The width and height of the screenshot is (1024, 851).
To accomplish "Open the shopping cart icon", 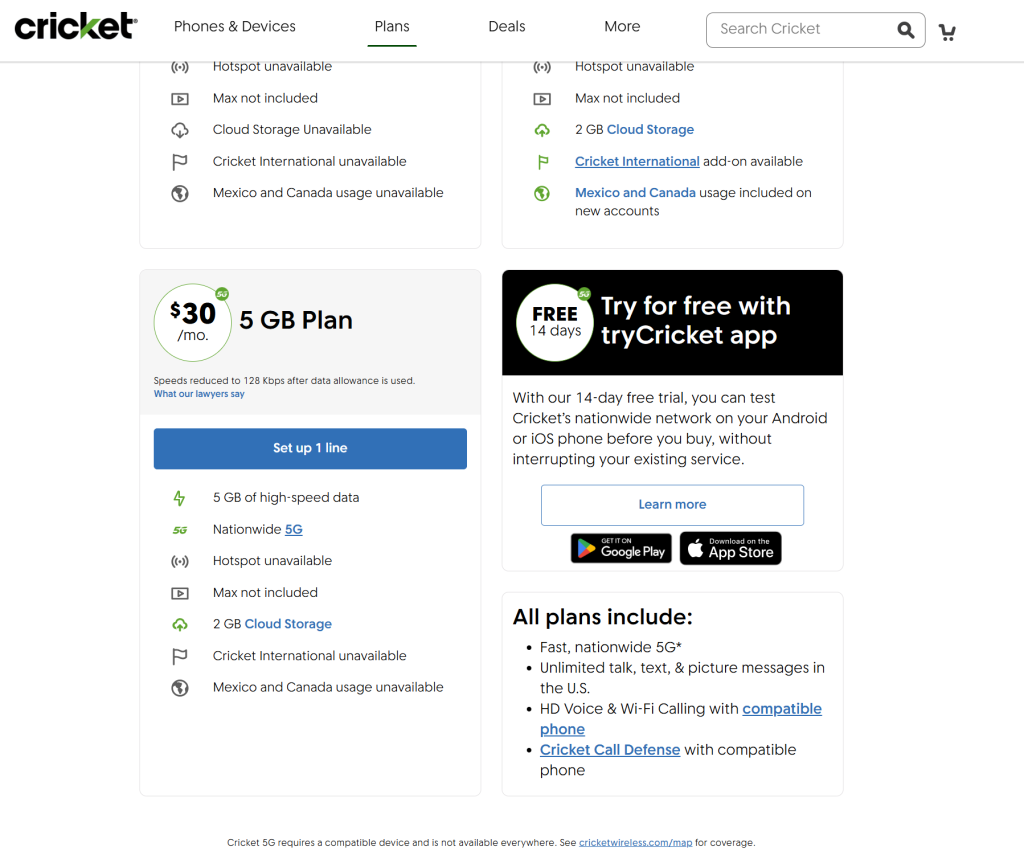I will [947, 31].
